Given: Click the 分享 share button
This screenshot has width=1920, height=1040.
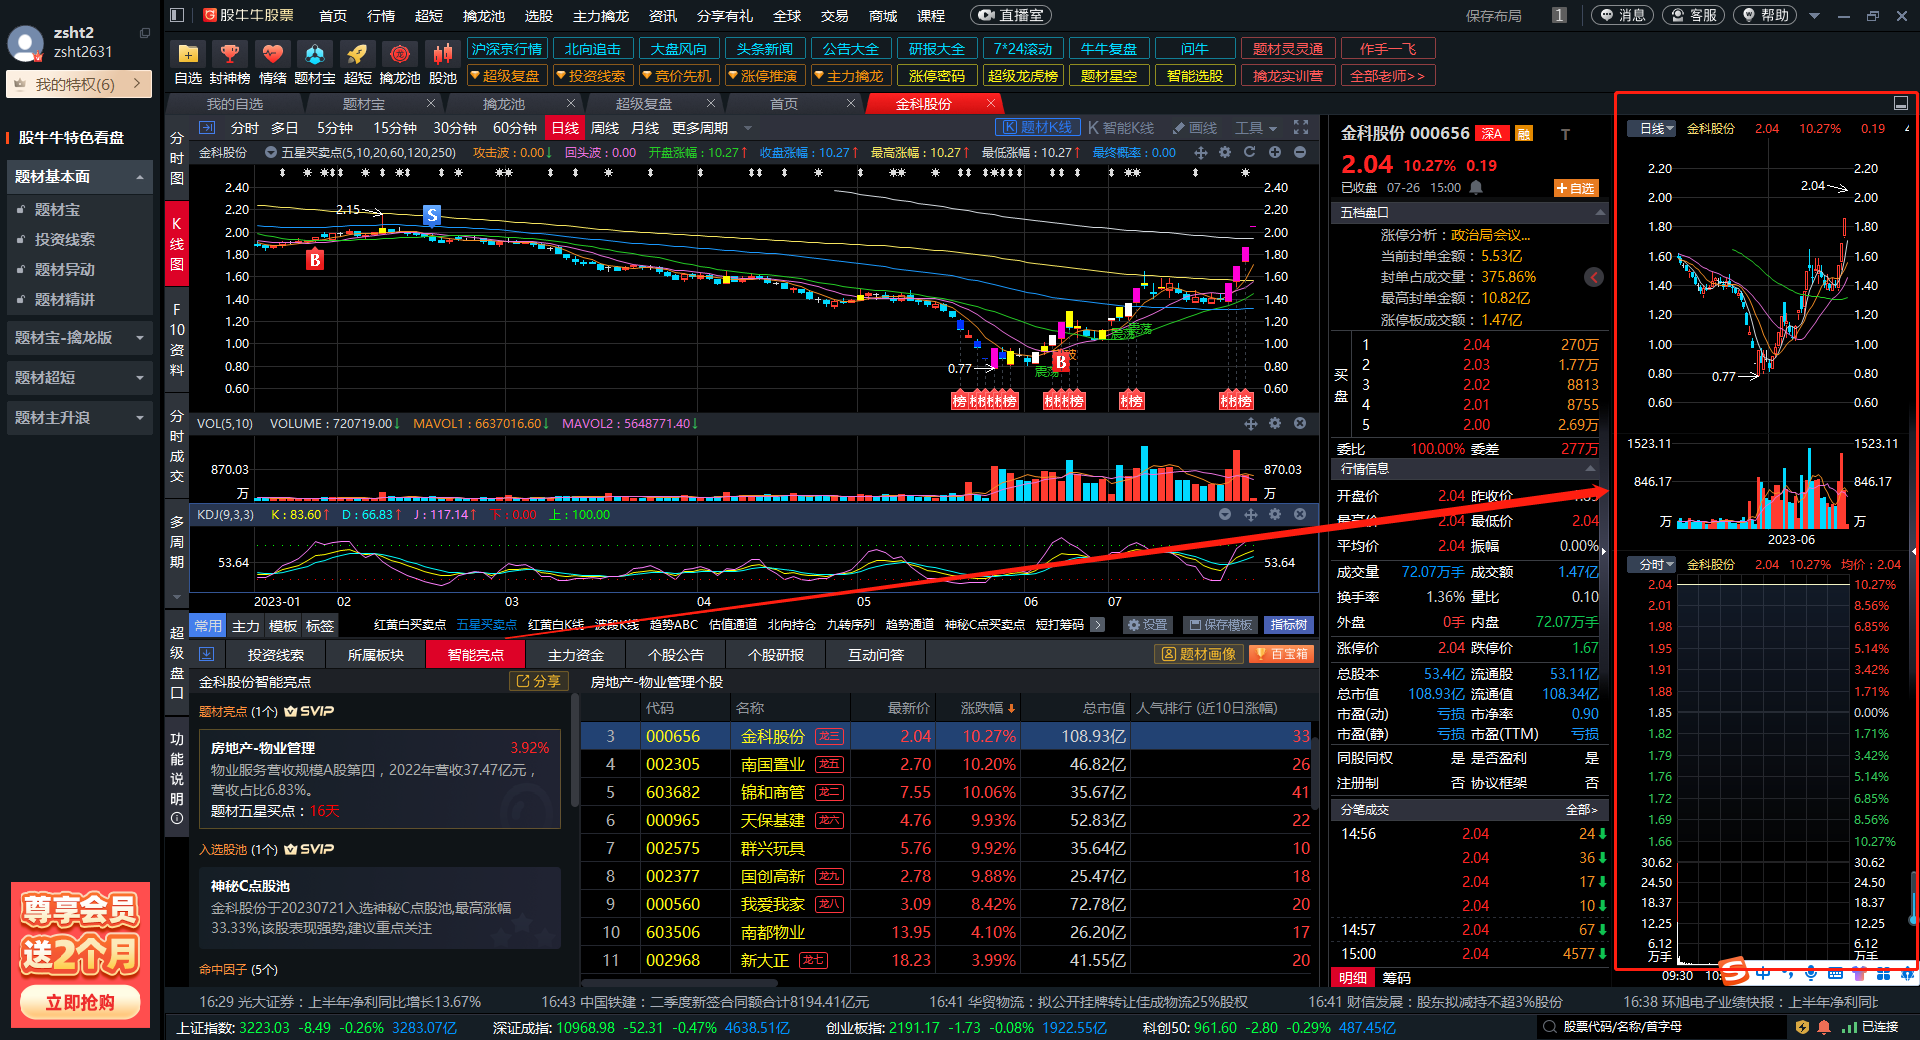Looking at the screenshot, I should [x=539, y=681].
